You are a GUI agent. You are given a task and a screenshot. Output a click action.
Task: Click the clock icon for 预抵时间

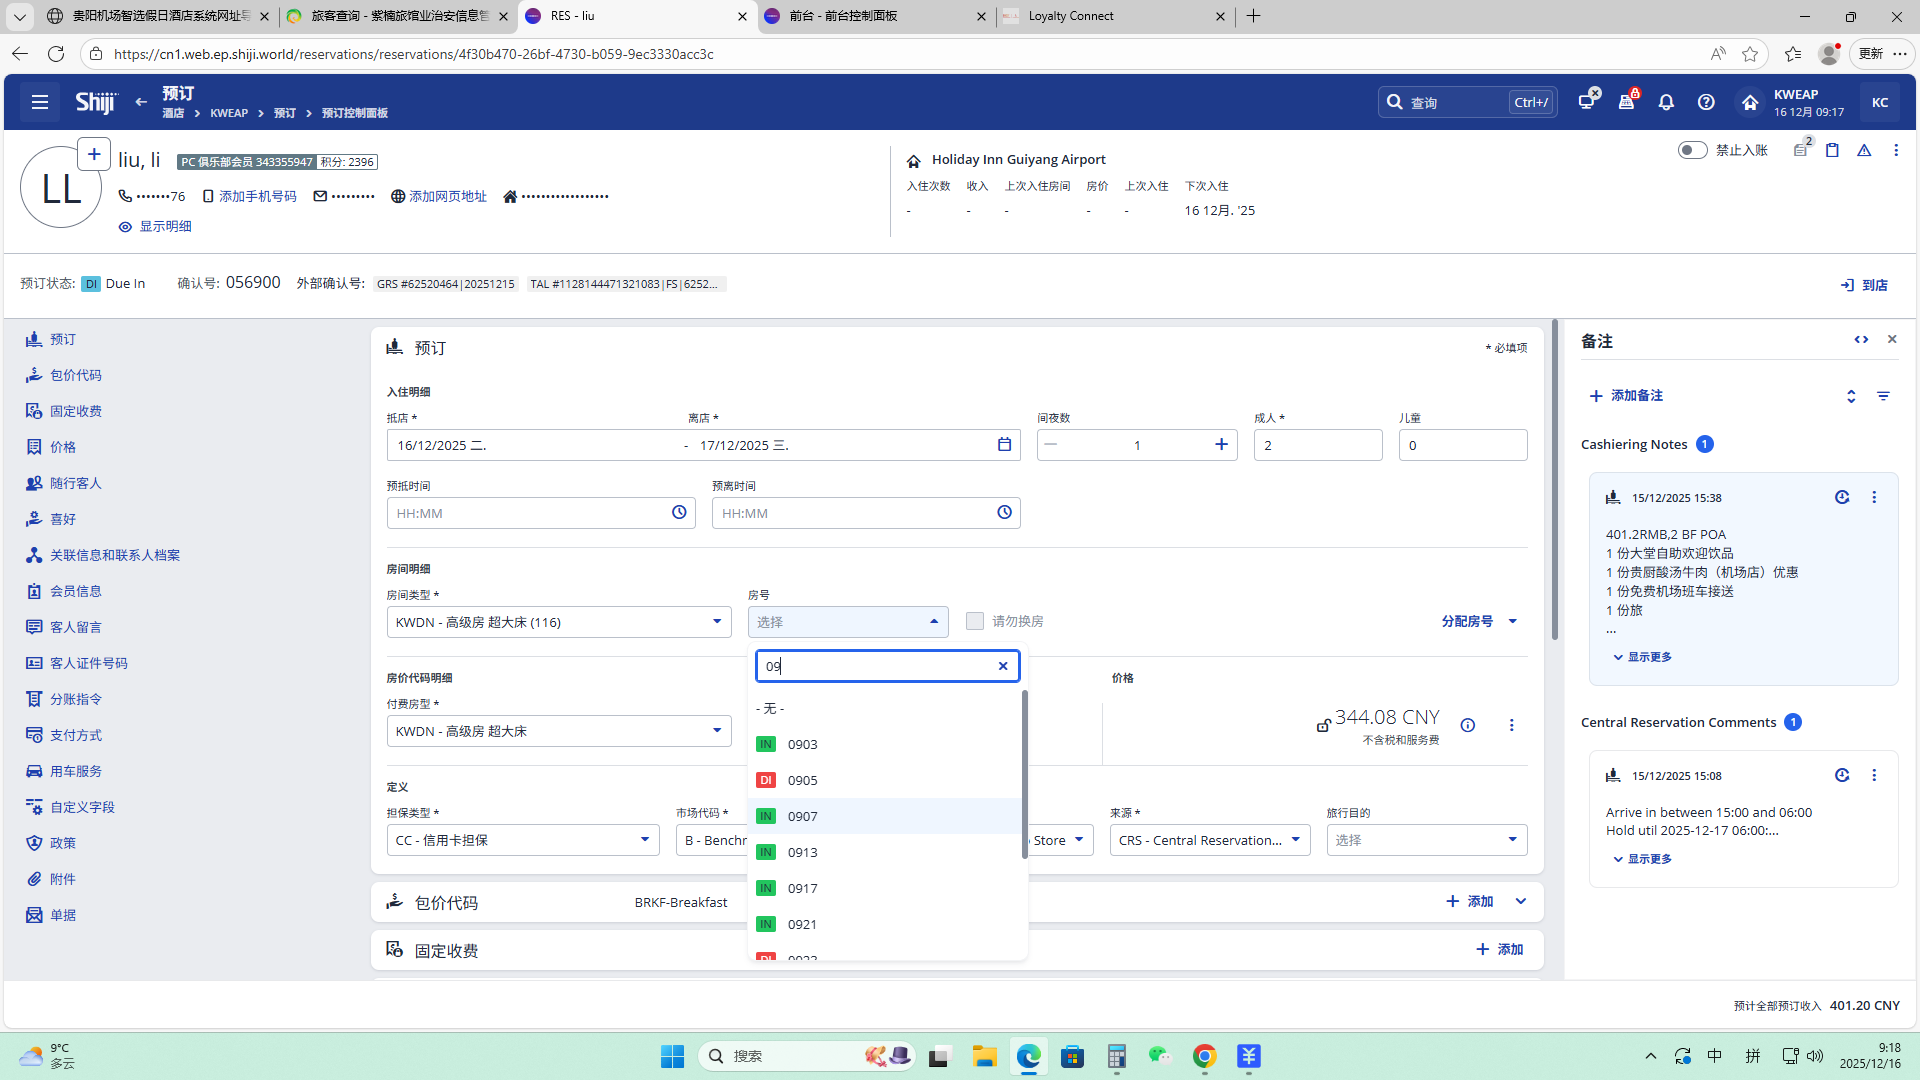click(x=679, y=513)
